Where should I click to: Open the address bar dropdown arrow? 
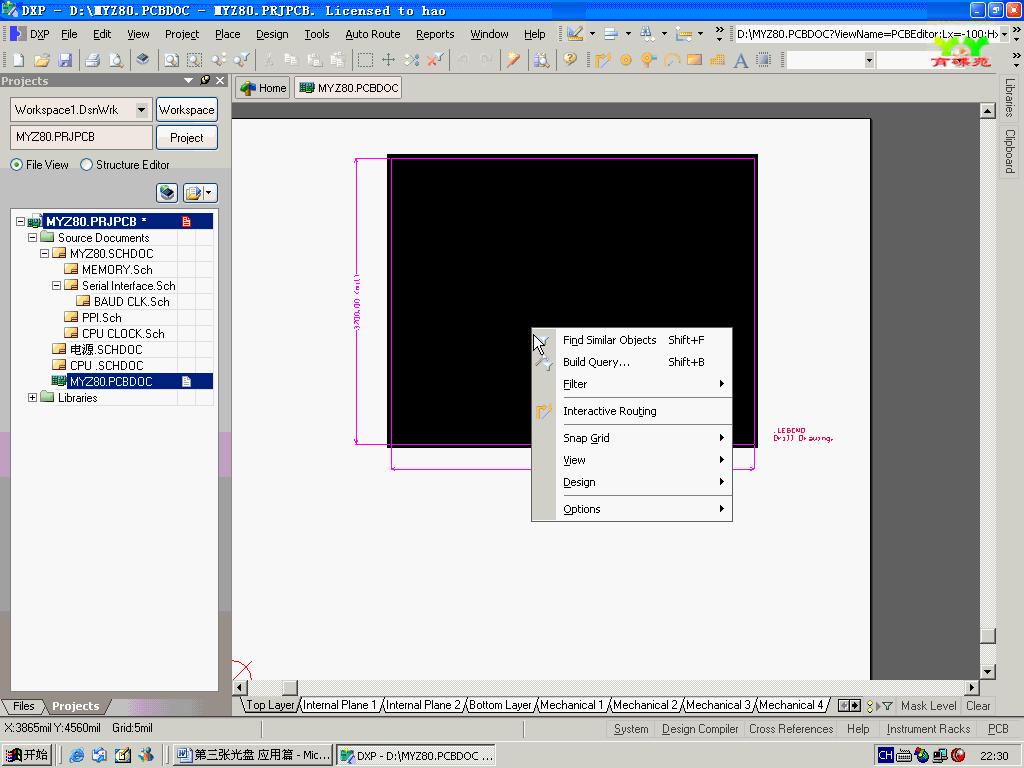1004,34
